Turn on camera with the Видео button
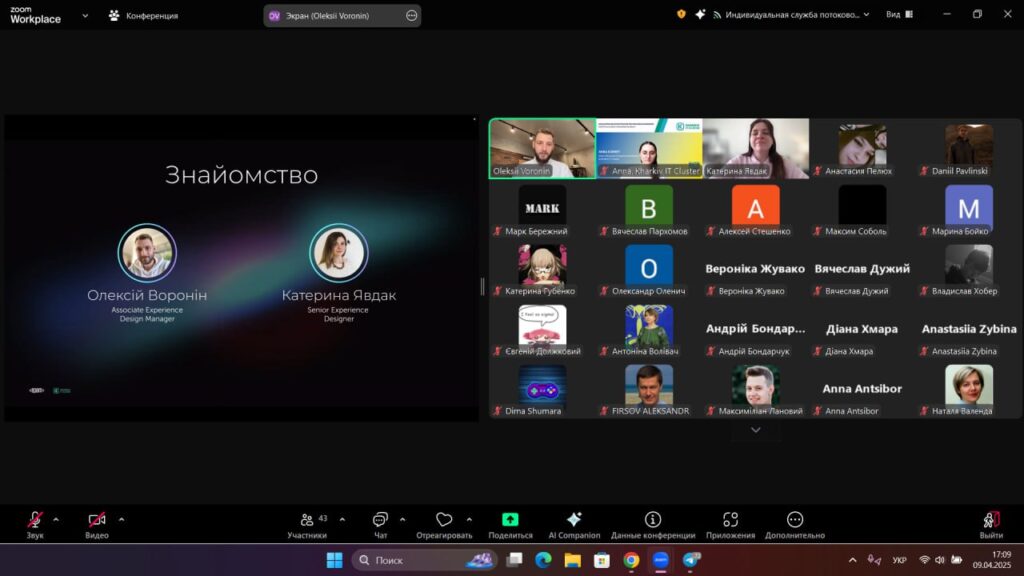 point(97,525)
